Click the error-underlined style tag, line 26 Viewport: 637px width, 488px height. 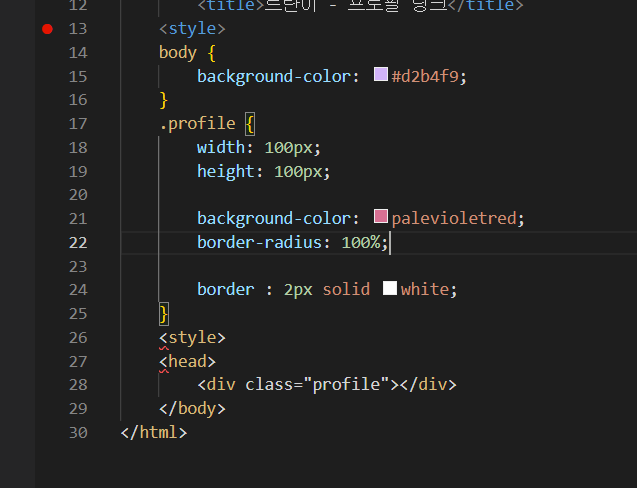[x=192, y=338]
